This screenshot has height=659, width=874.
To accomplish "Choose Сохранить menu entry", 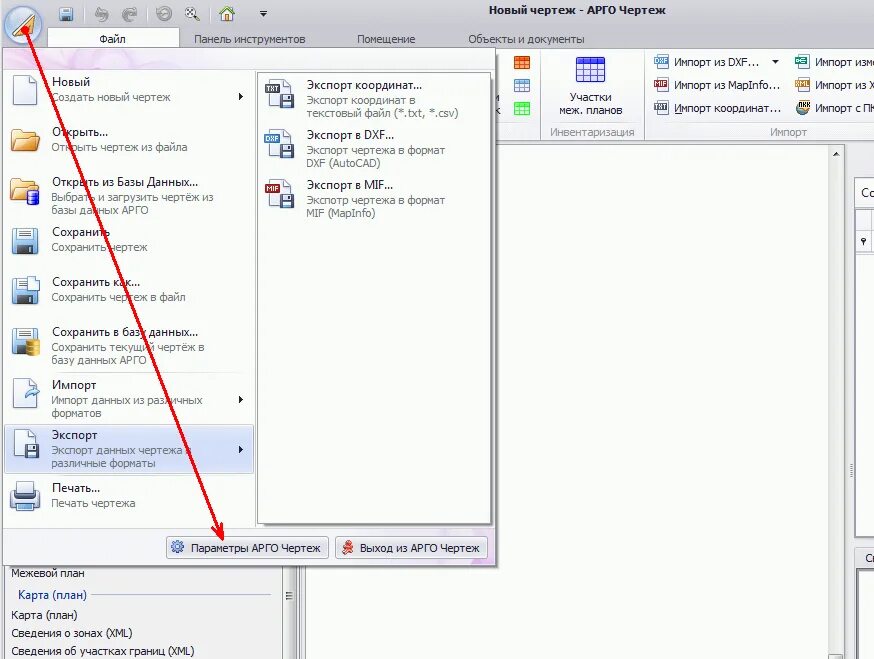I will (128, 239).
